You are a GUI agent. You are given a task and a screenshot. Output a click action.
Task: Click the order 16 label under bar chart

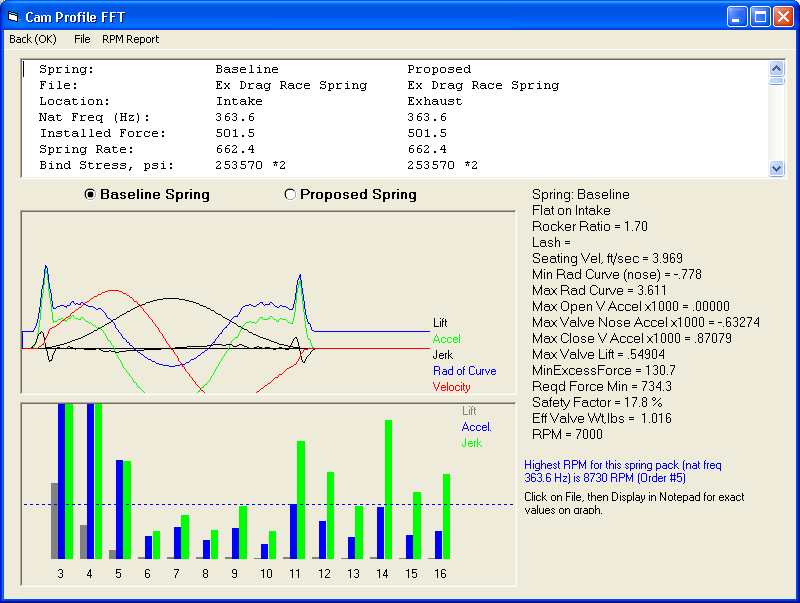point(440,574)
